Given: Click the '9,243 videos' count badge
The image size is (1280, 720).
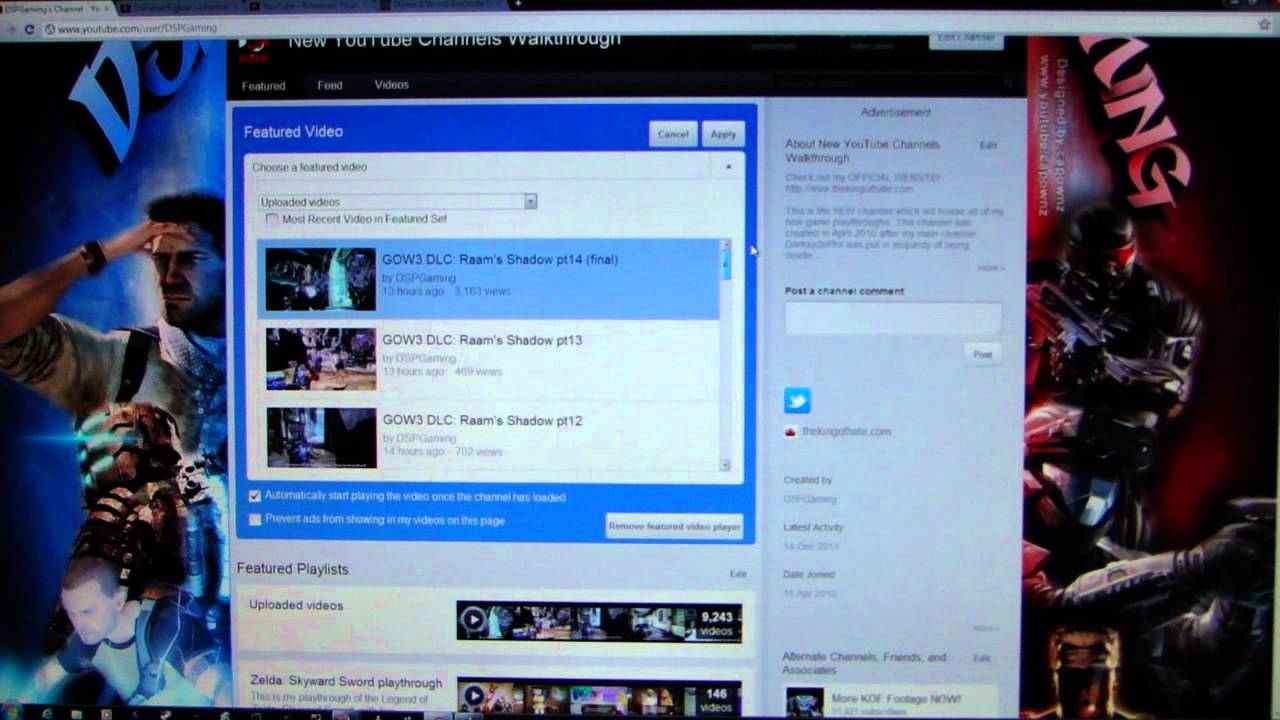Looking at the screenshot, I should (x=717, y=624).
